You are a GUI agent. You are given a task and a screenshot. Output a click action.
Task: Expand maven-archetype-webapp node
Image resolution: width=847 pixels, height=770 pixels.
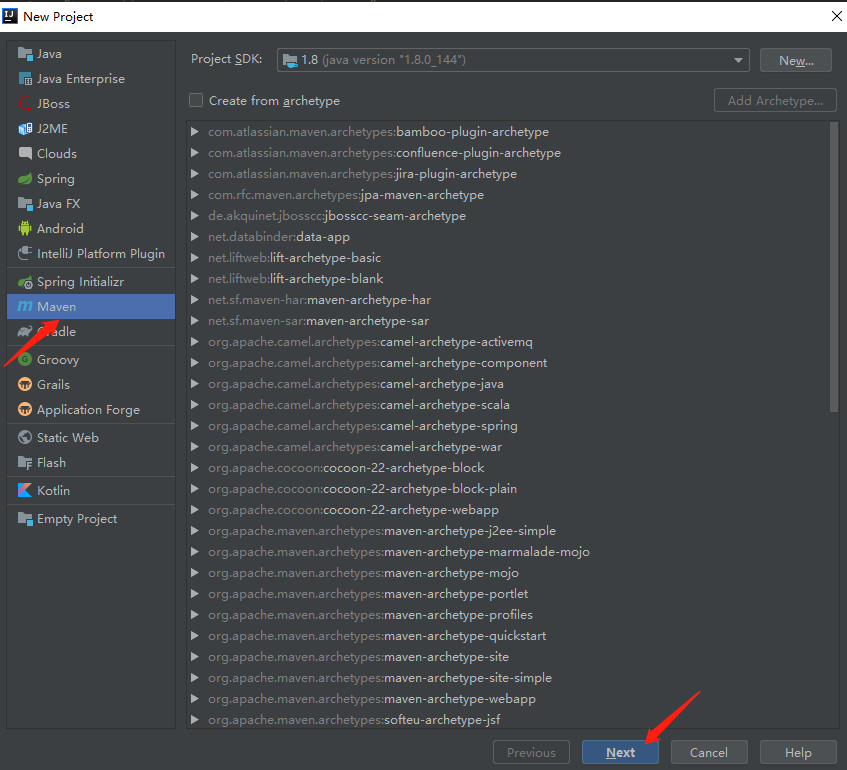coord(195,699)
